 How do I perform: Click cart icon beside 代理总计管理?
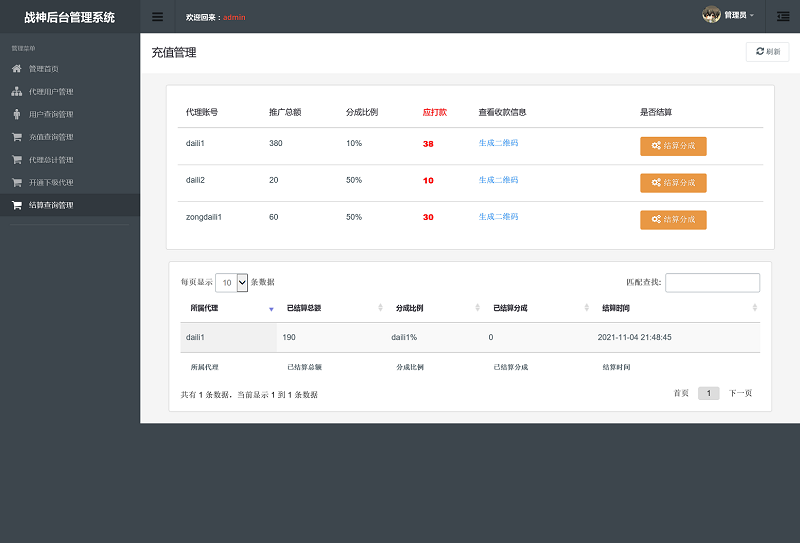coord(17,160)
